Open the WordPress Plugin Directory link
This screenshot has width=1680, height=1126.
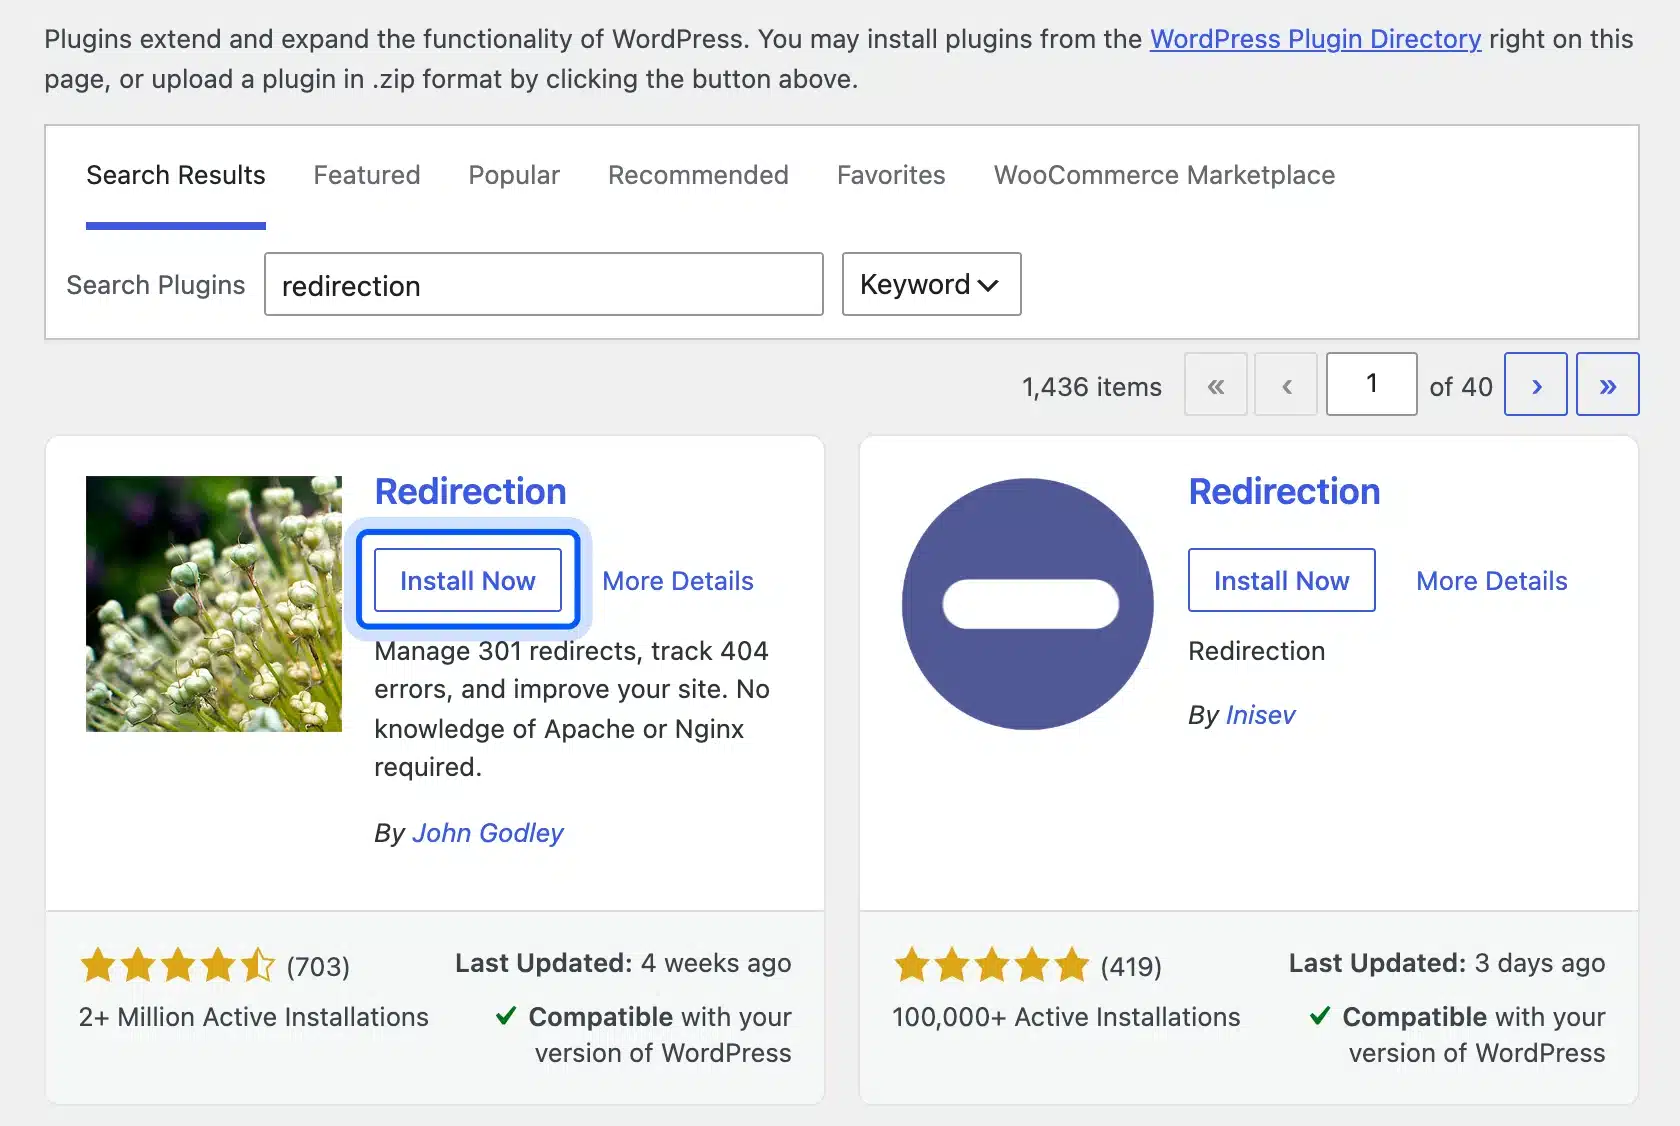[1315, 39]
